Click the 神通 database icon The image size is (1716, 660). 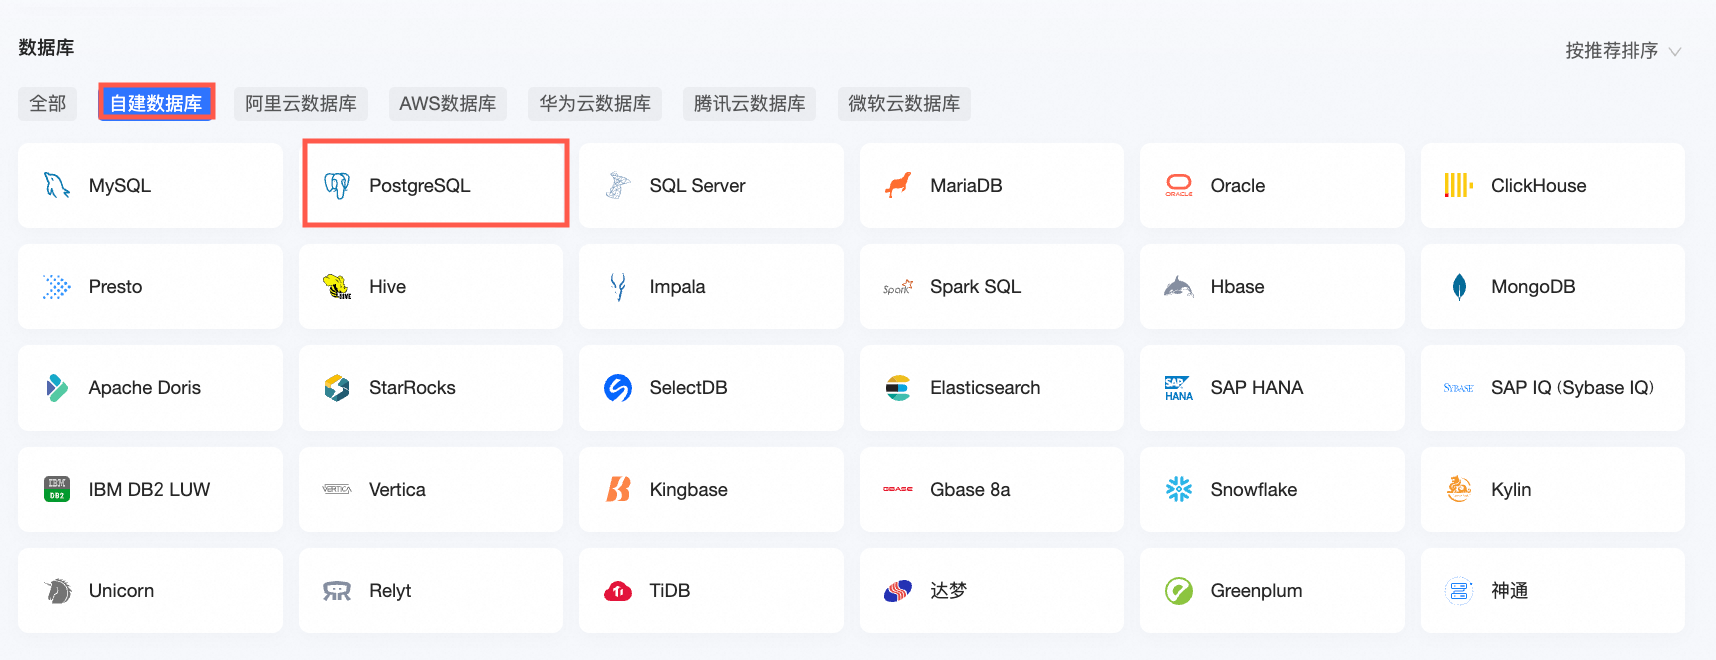[1459, 591]
